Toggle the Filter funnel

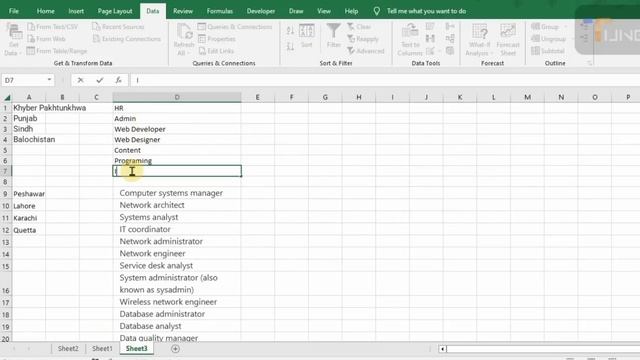[333, 36]
